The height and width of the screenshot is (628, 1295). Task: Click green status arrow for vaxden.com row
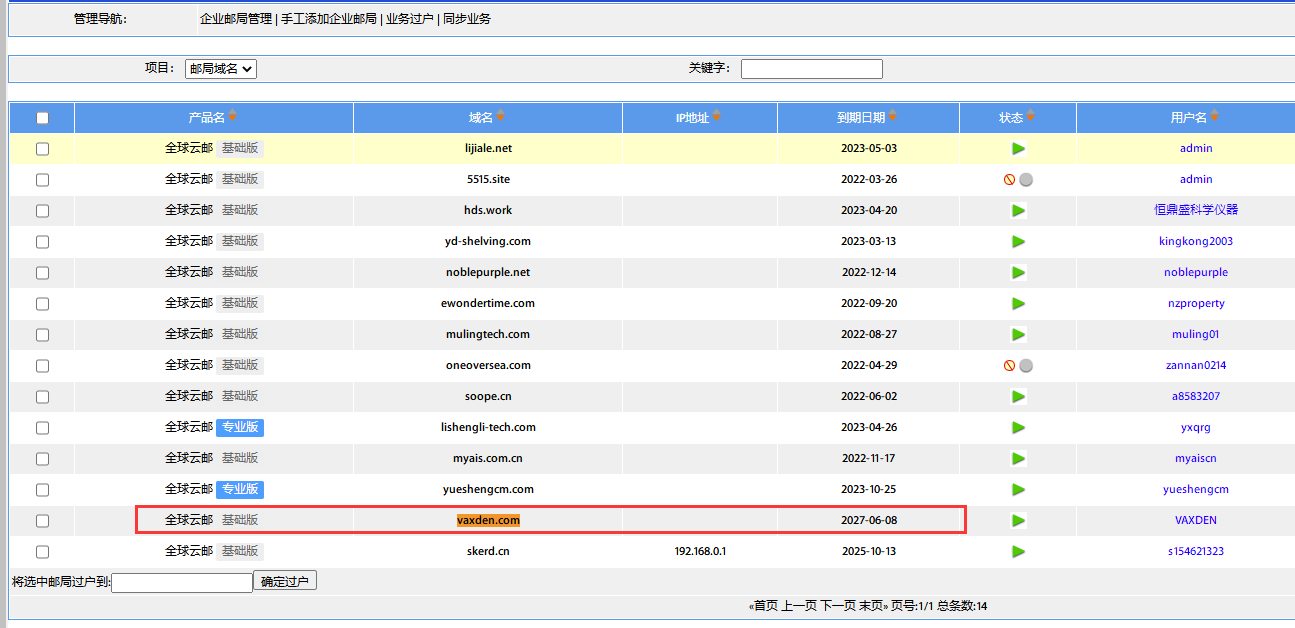[x=1018, y=521]
